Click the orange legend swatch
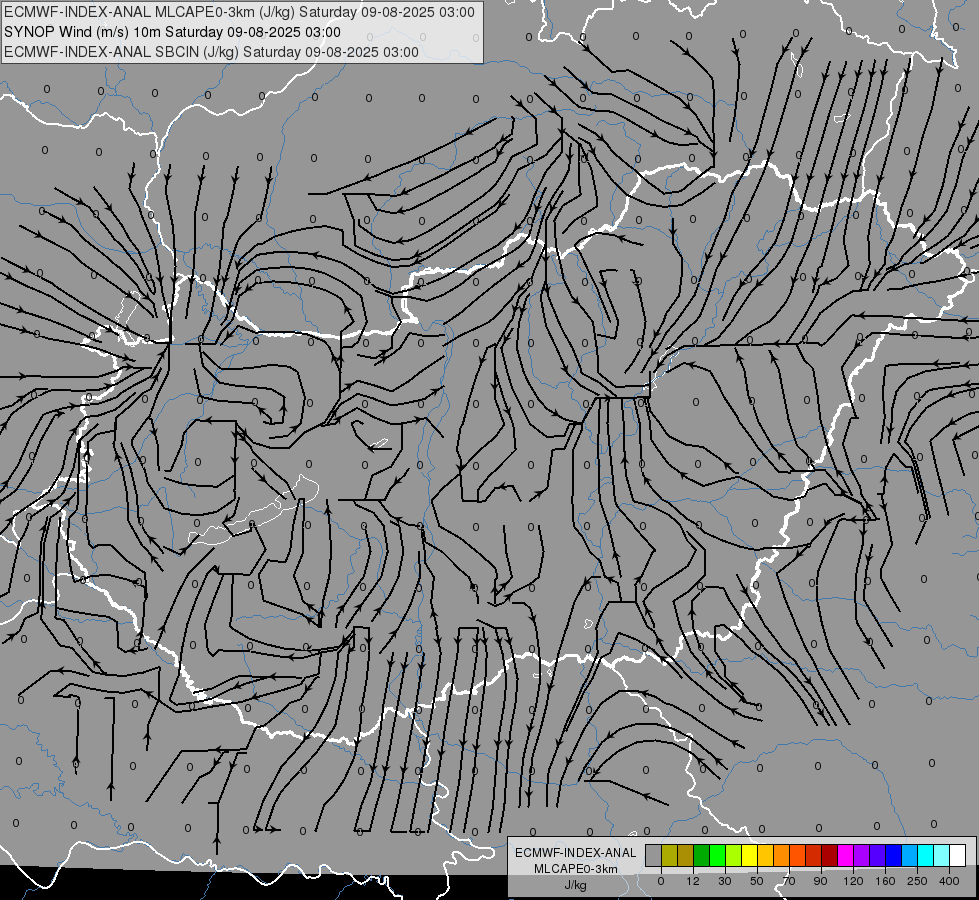The image size is (979, 900). 782,855
